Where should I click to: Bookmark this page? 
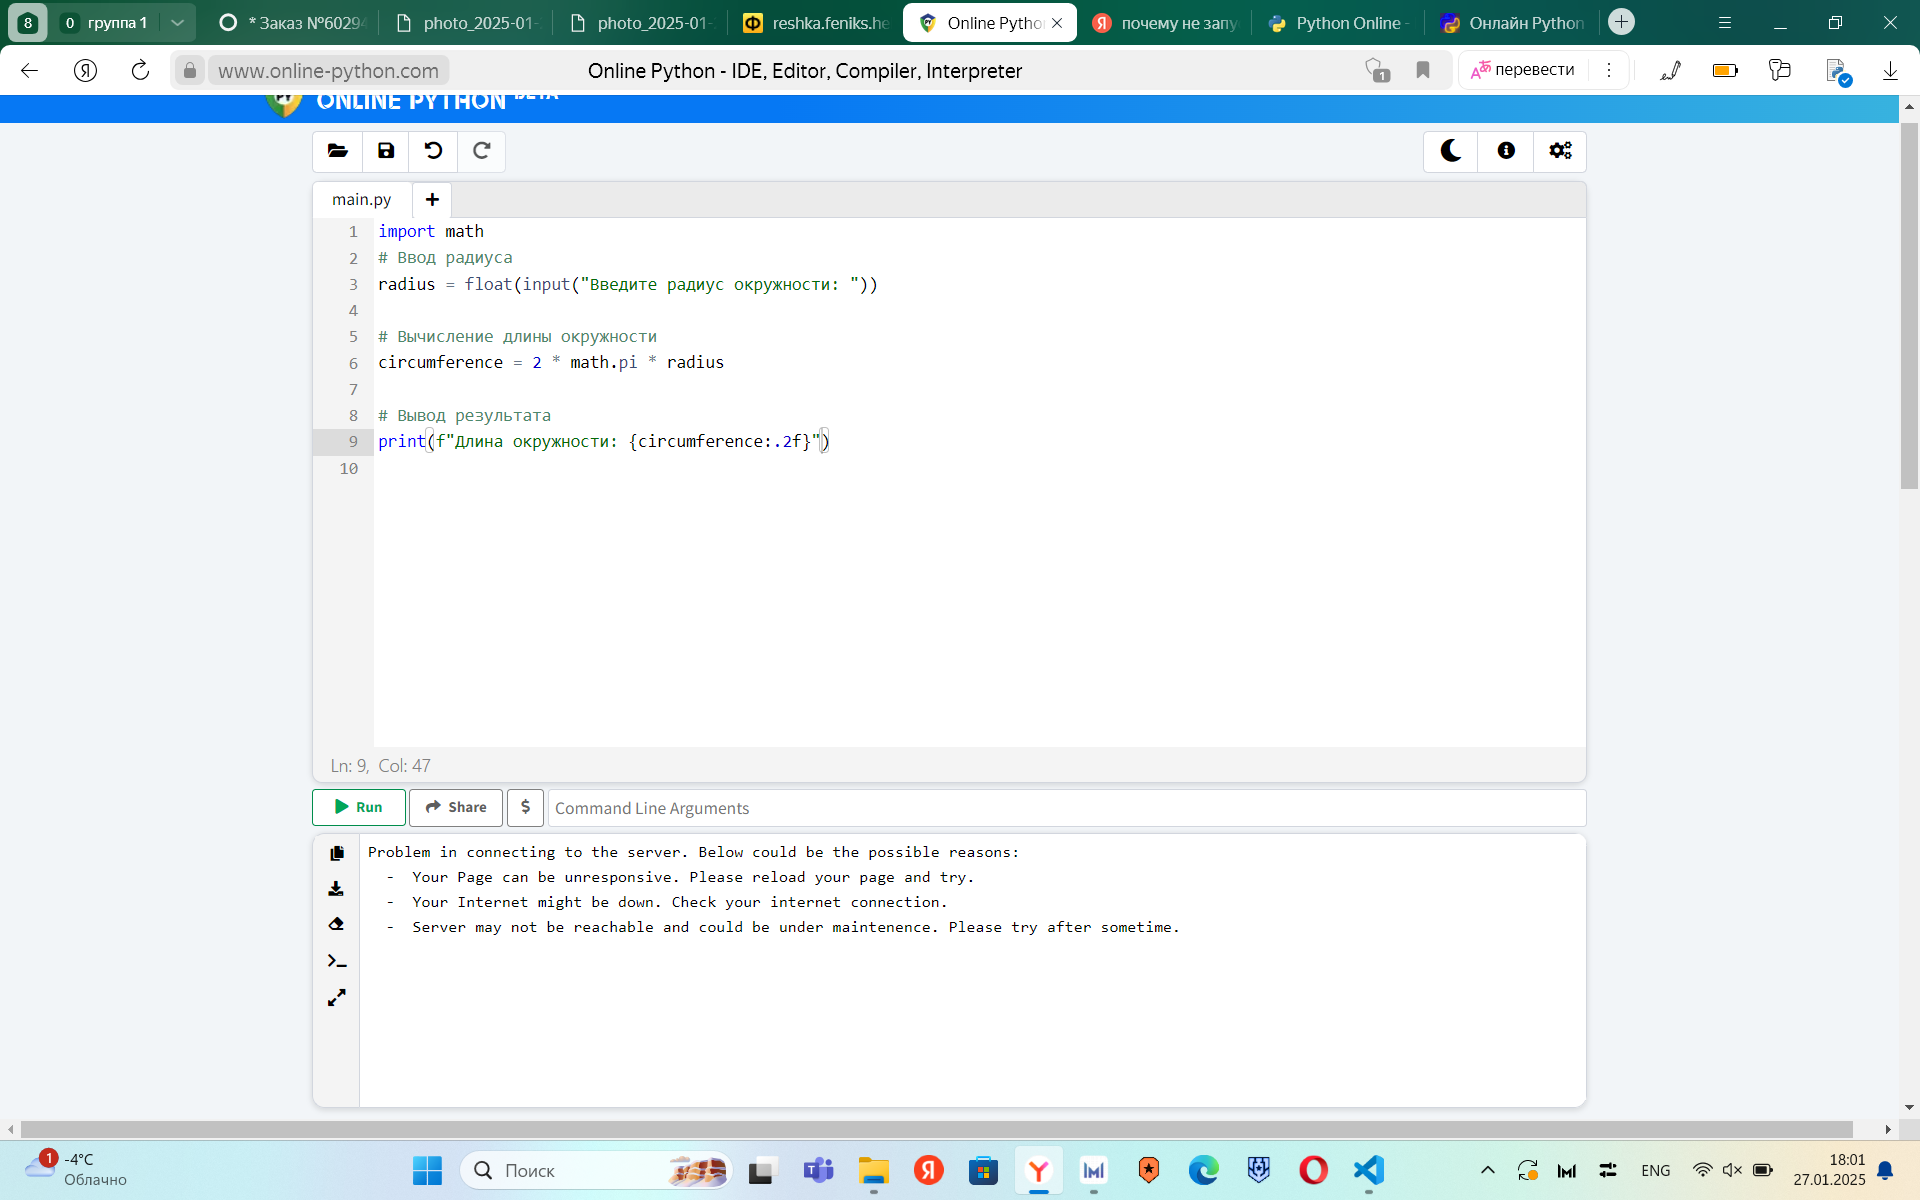1423,70
